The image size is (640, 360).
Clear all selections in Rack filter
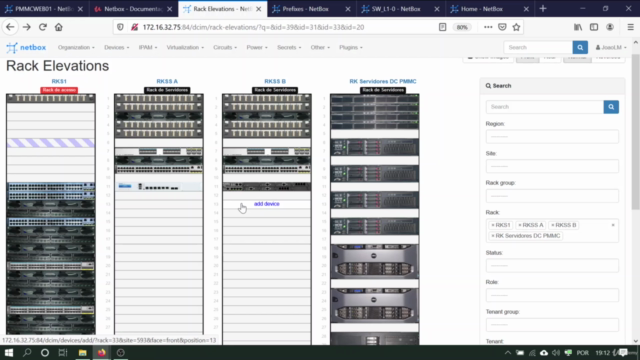point(613,225)
